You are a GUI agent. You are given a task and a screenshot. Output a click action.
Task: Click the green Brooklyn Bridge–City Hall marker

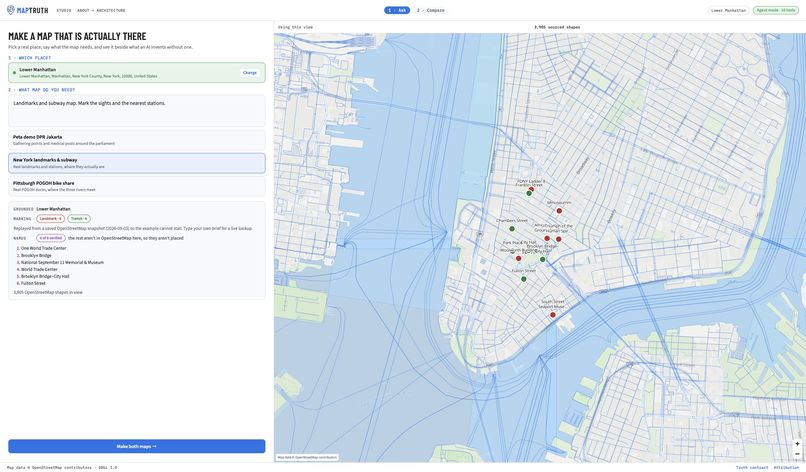point(542,259)
